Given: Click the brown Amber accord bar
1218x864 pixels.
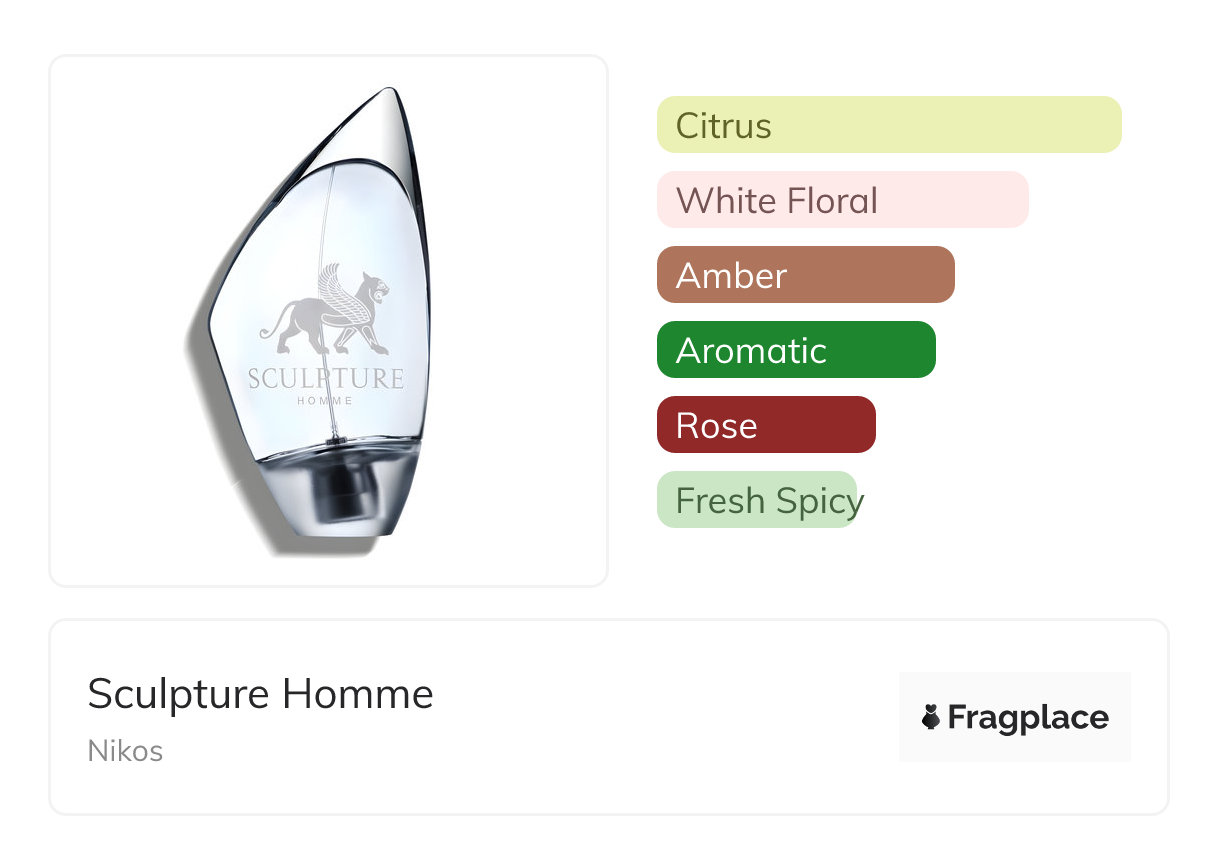Looking at the screenshot, I should coord(805,275).
